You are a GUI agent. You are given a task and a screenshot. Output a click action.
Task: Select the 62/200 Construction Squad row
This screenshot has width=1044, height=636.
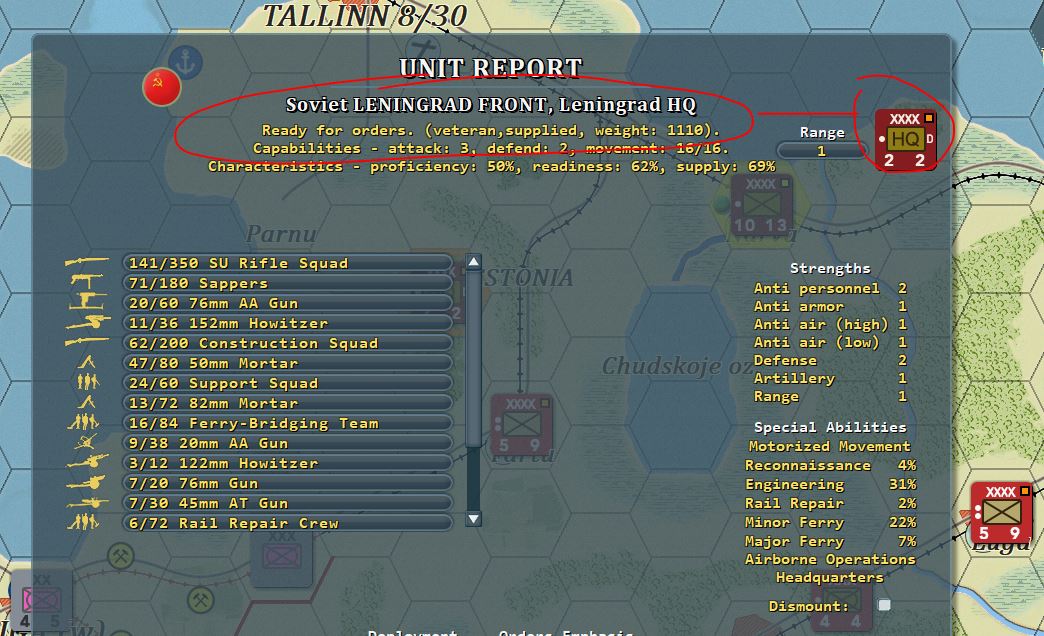pos(288,343)
